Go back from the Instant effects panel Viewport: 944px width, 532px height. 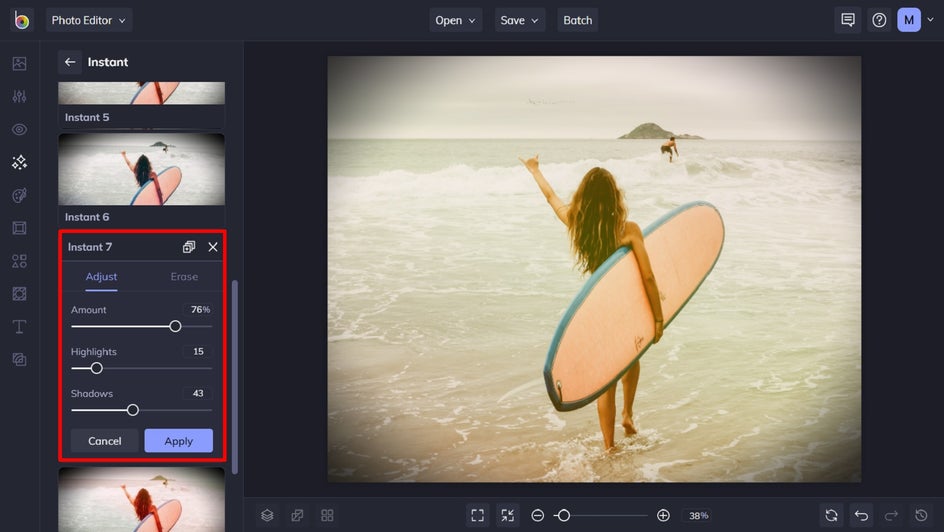[70, 62]
